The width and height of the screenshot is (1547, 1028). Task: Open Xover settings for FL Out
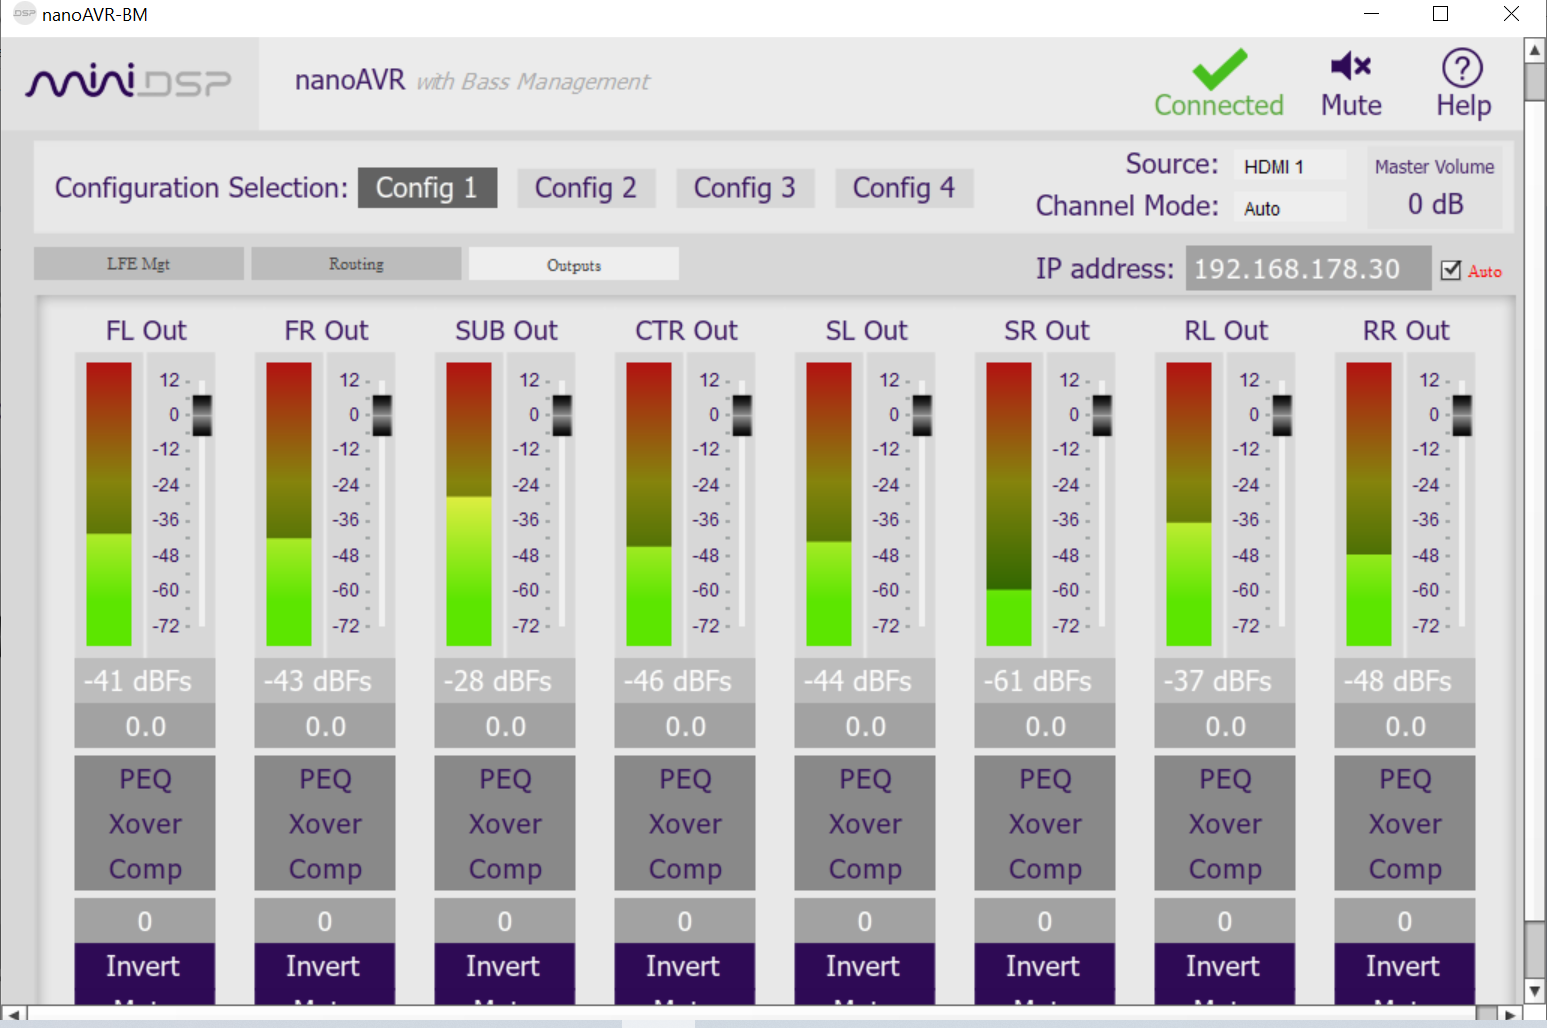145,824
